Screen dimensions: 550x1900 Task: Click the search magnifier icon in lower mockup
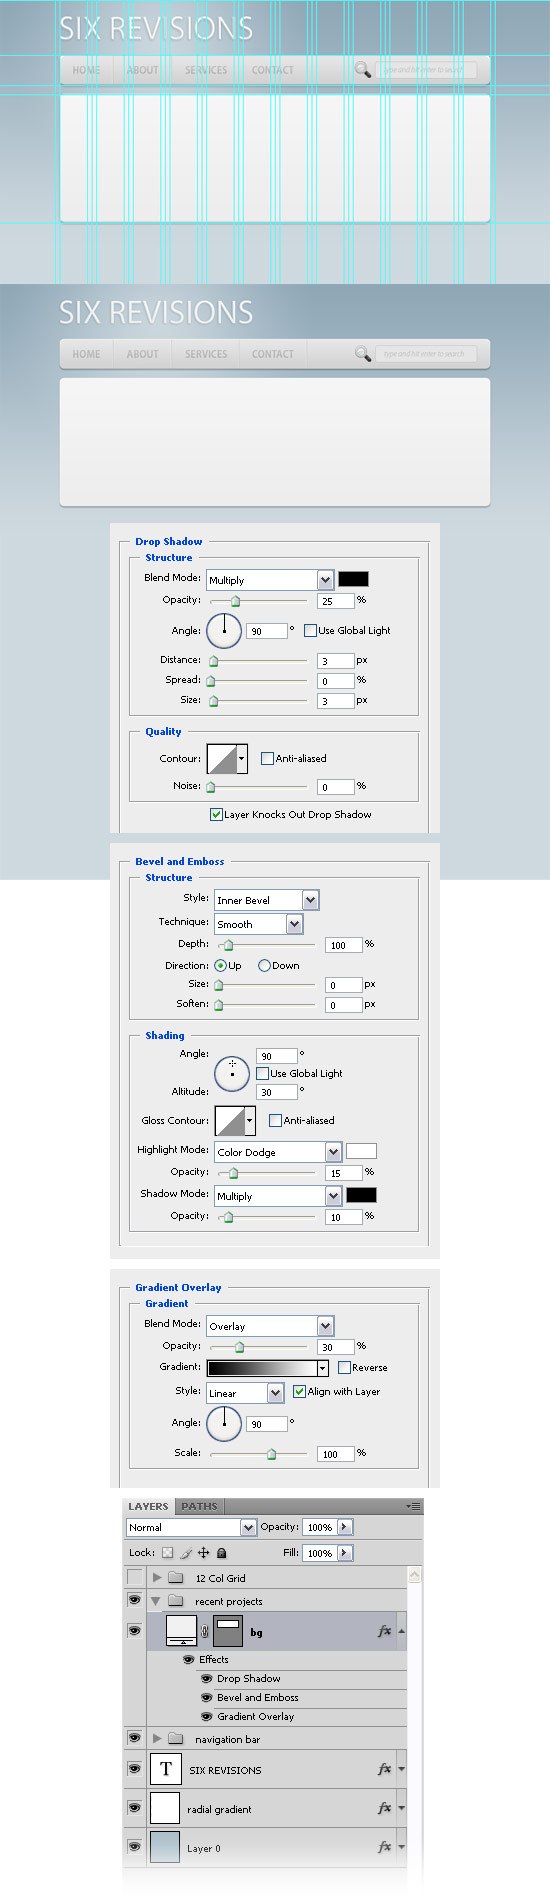363,353
